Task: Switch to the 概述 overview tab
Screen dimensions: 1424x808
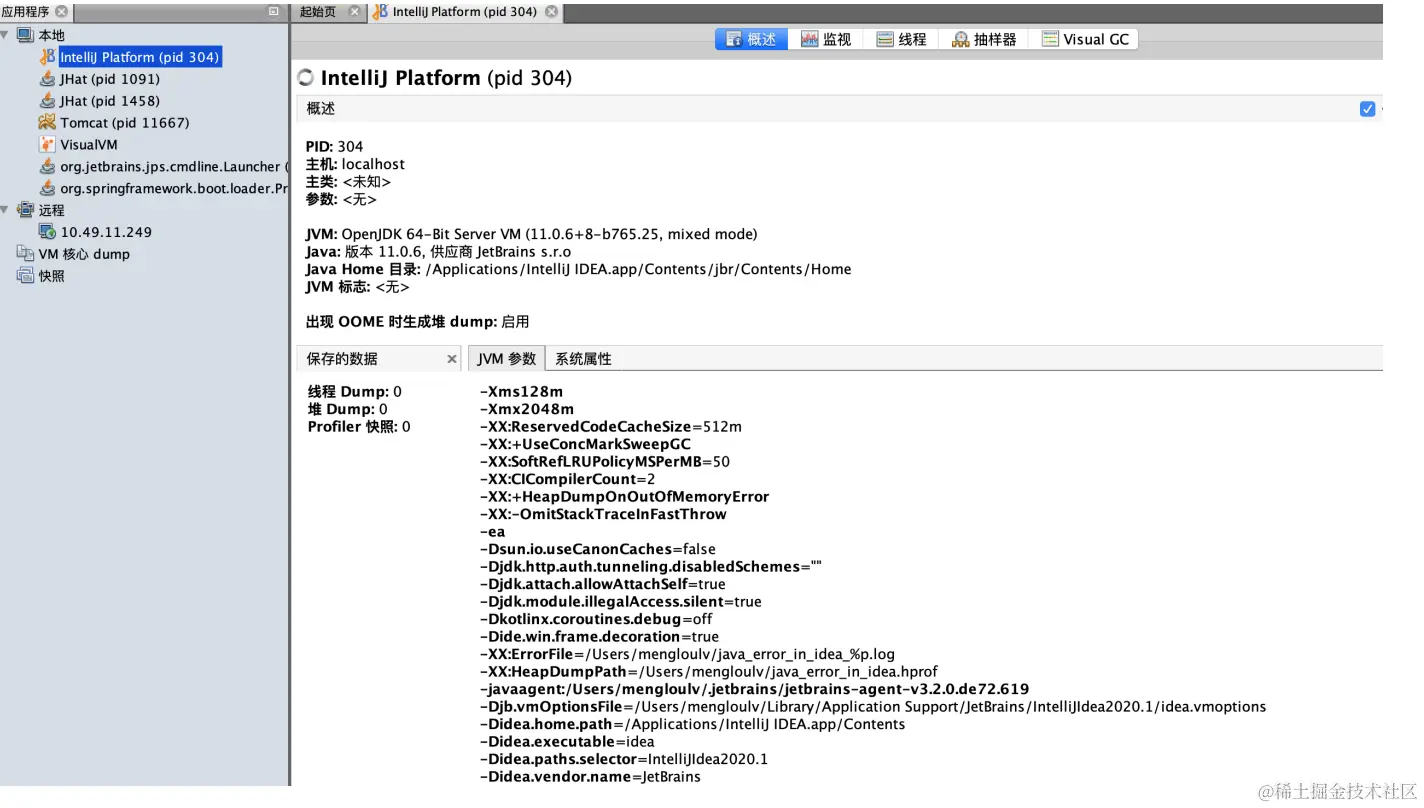Action: [x=751, y=39]
